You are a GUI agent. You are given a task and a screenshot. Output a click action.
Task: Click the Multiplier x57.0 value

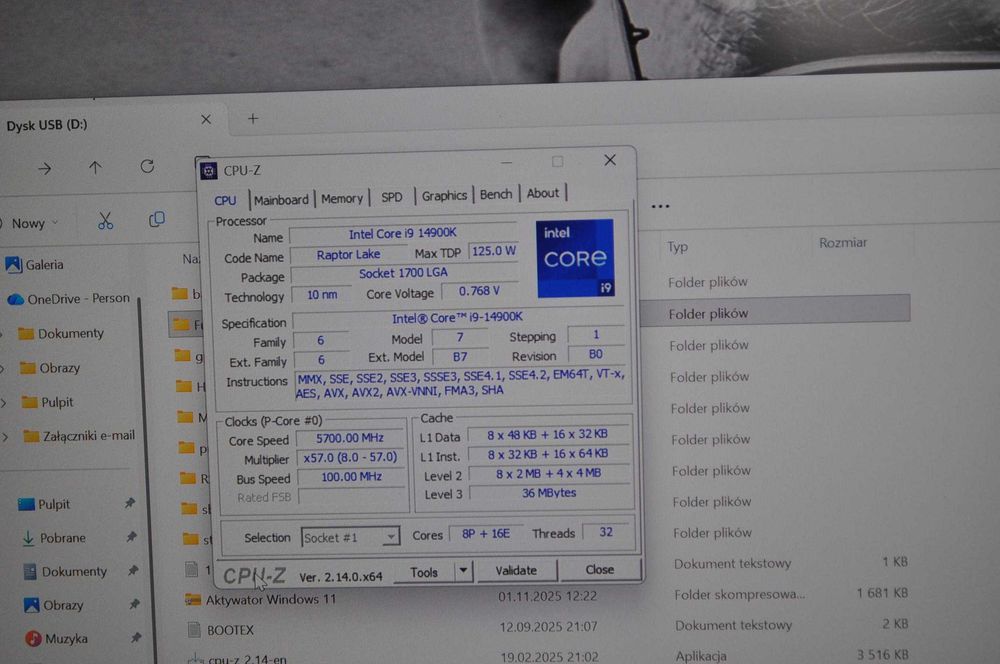[350, 457]
